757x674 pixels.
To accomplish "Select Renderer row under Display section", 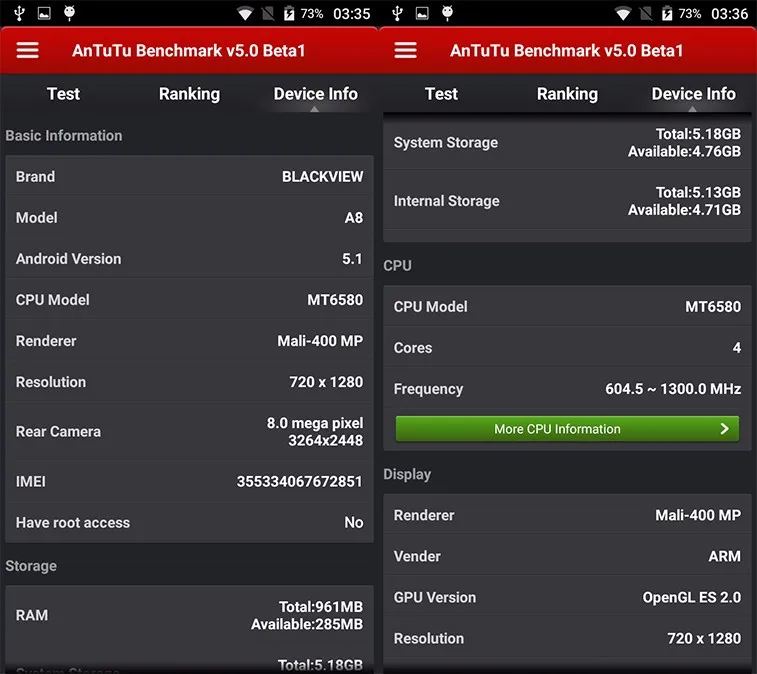I will point(567,515).
